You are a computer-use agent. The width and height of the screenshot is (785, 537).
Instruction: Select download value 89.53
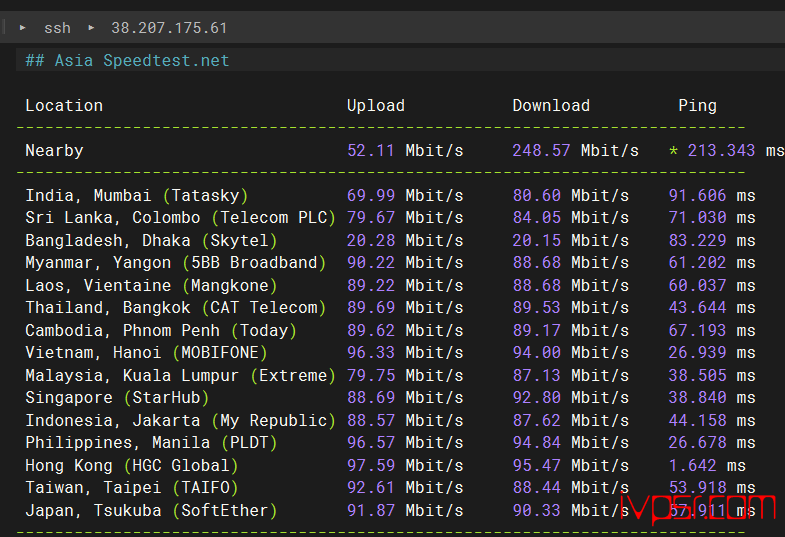pos(537,308)
